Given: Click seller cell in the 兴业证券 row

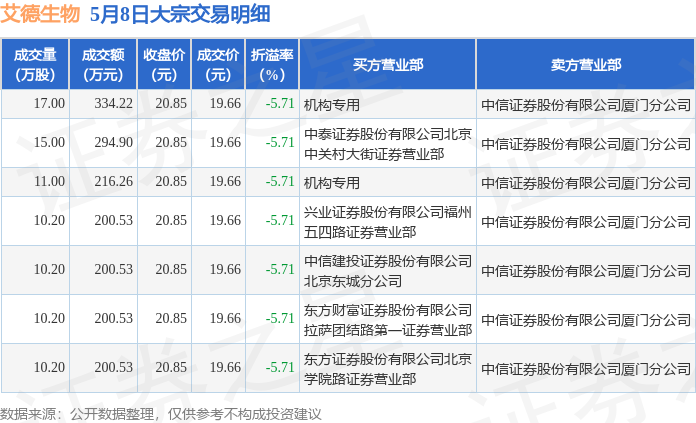Looking at the screenshot, I should pos(586,222).
